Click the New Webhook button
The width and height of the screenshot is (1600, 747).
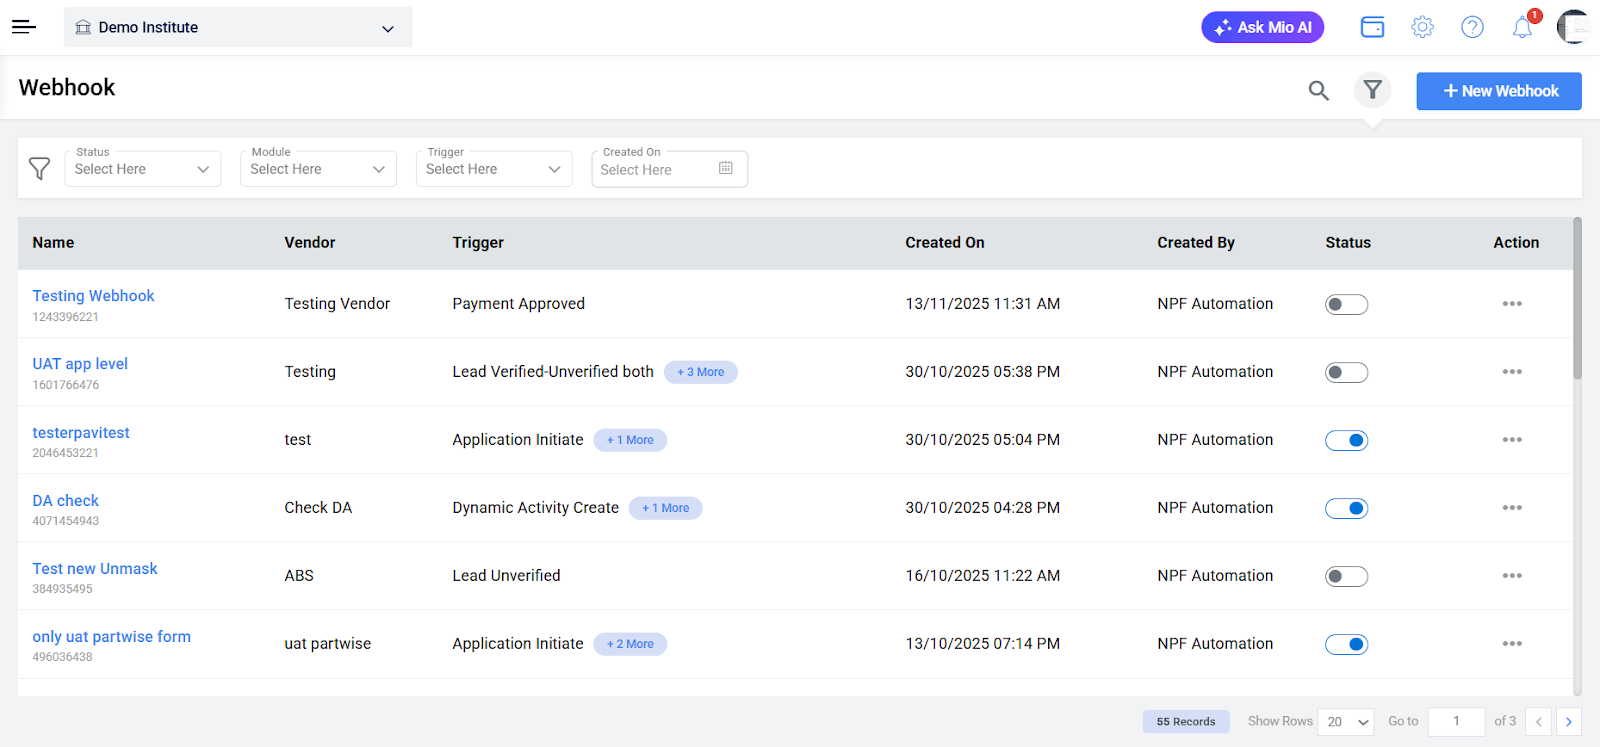(1498, 91)
